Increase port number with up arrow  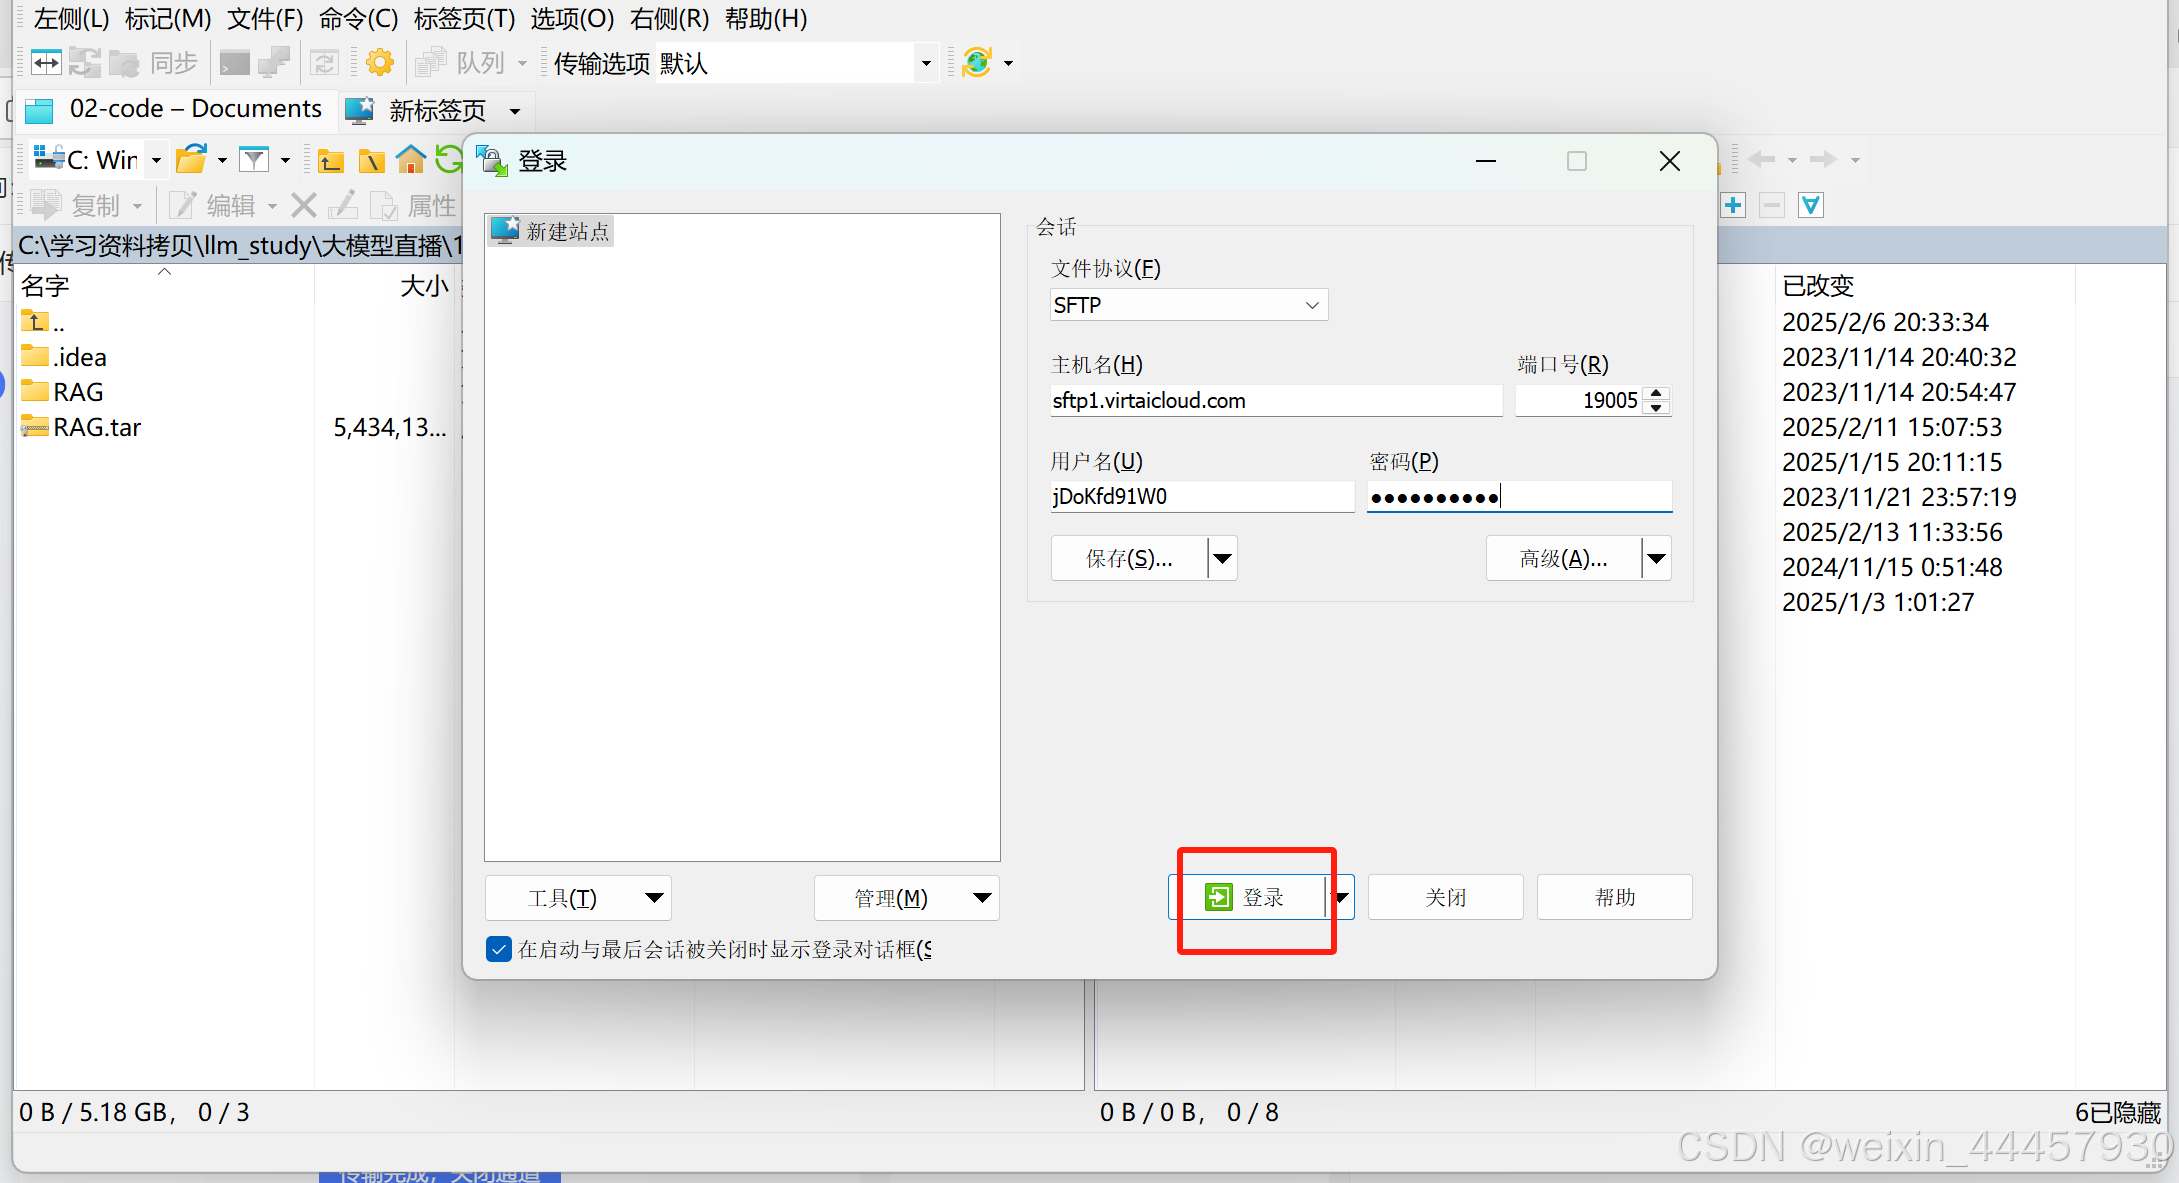click(1657, 393)
